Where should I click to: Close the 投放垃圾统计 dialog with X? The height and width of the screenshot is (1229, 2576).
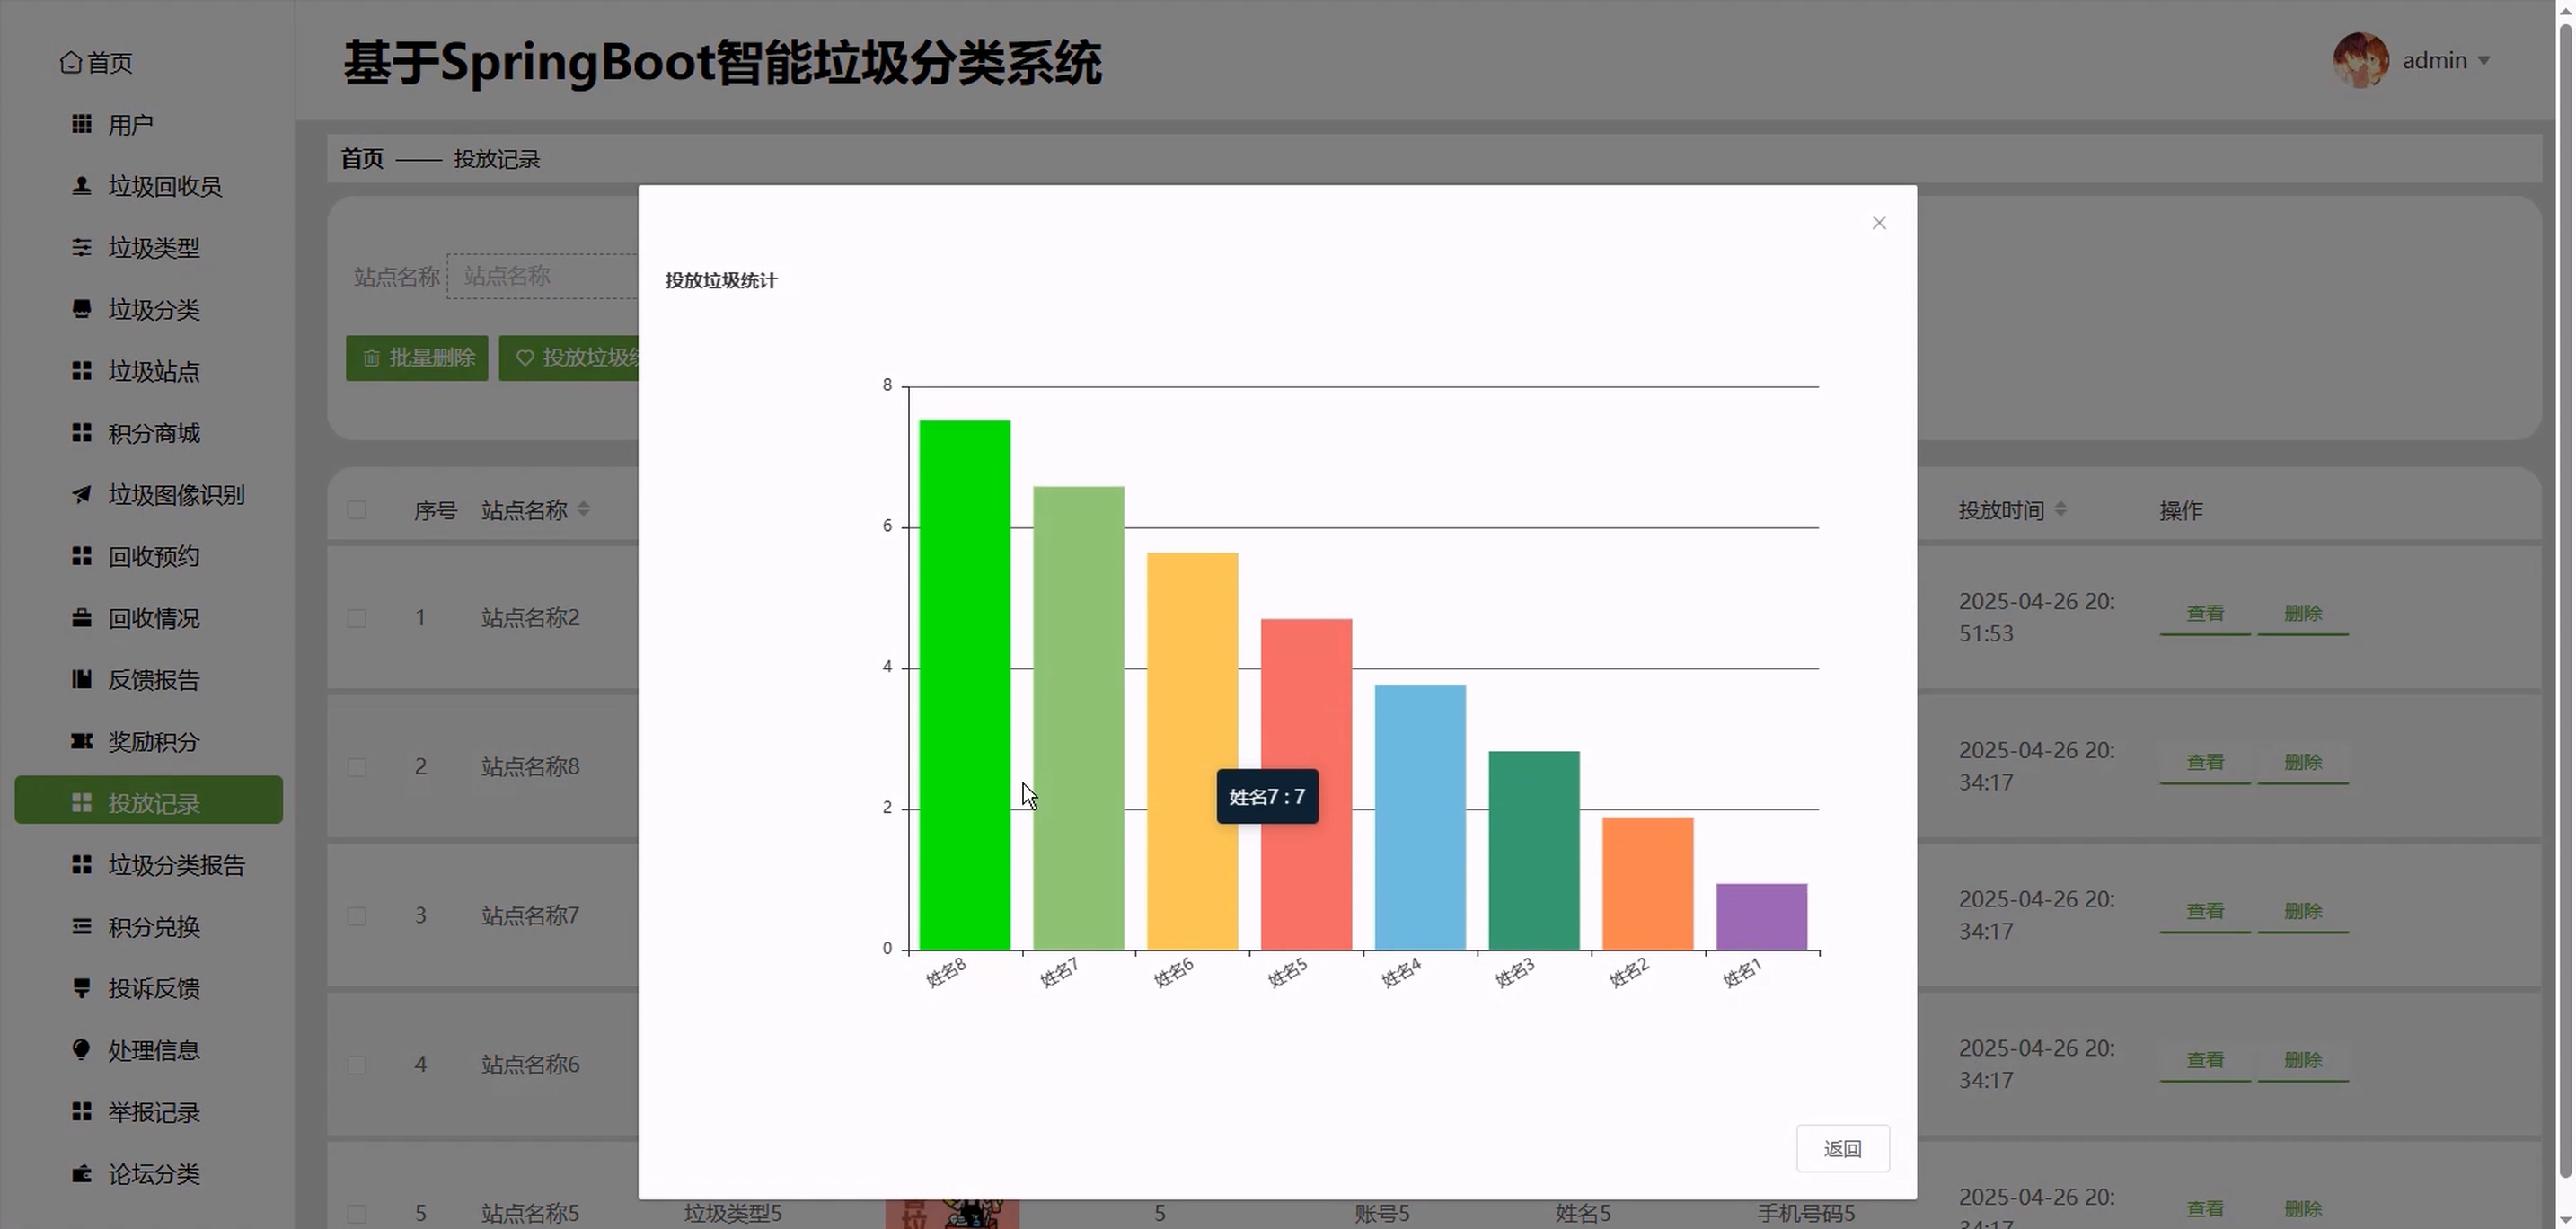[1878, 223]
